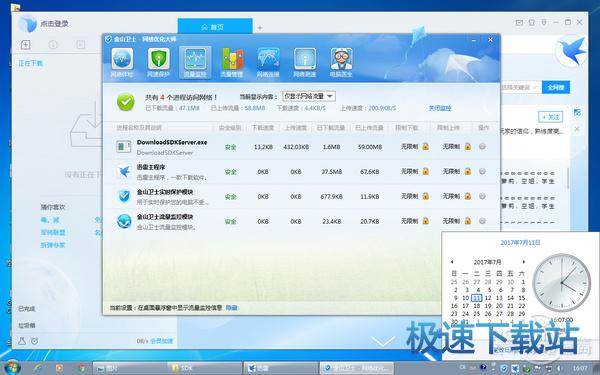Add a new Xunlei tab with plus
Viewport: 600px width, 375px height.
[x=260, y=28]
